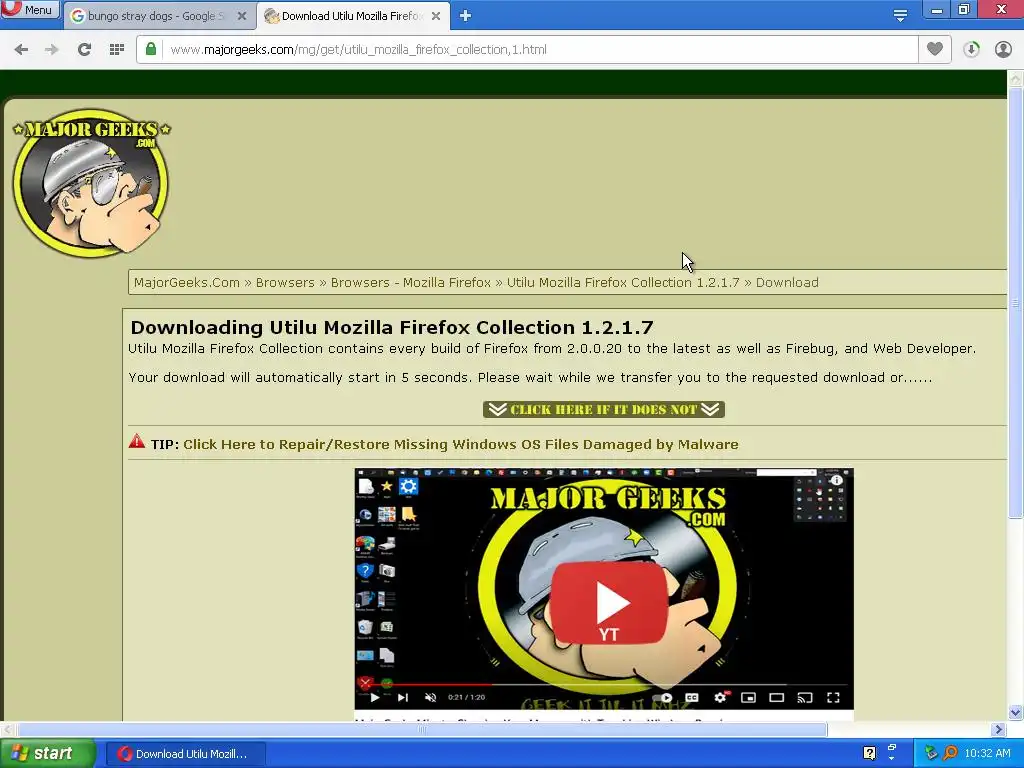Click the red warning triangle TIP icon
Image resolution: width=1024 pixels, height=768 pixels.
coord(136,441)
